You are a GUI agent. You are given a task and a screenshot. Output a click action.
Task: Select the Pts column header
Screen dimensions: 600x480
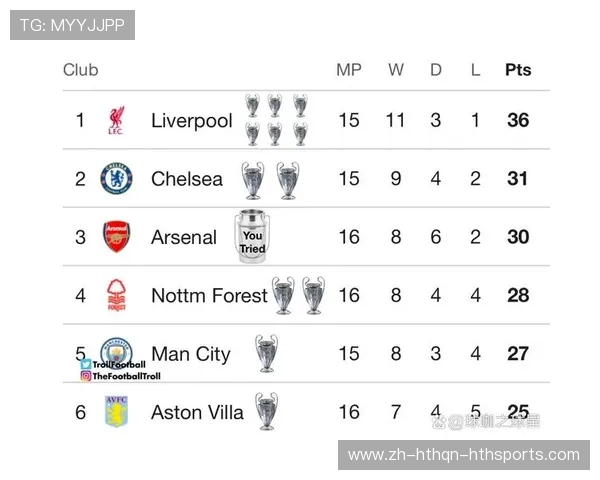(518, 70)
